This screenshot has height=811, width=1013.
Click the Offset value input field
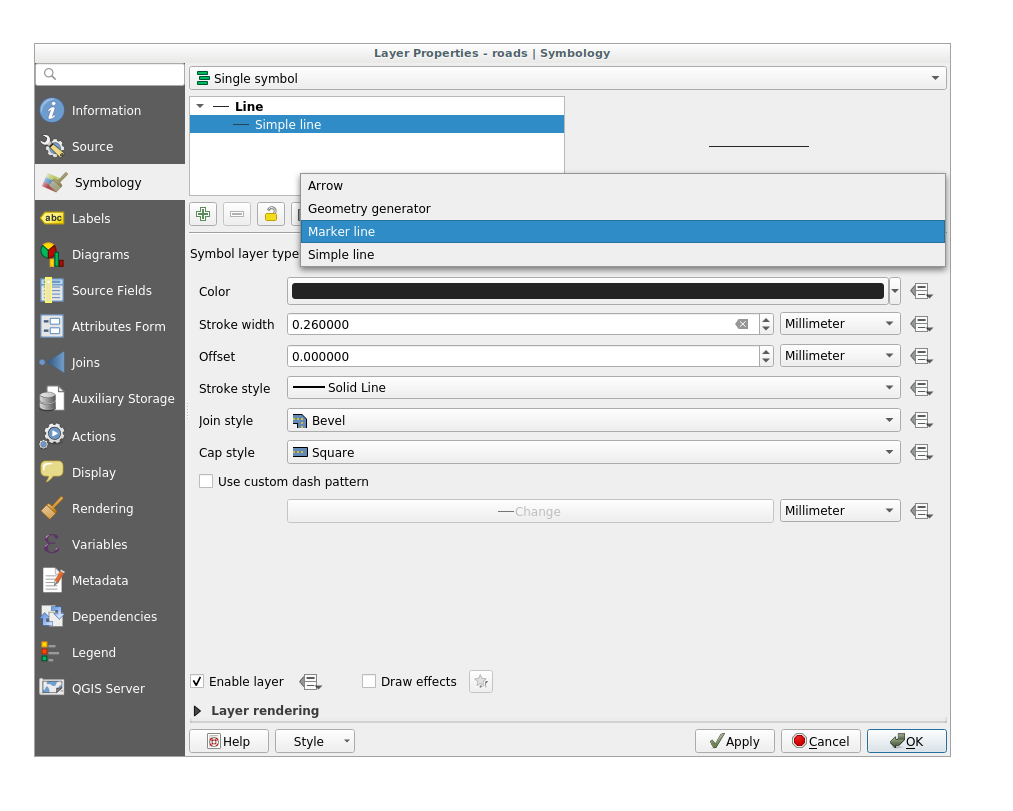click(x=521, y=357)
